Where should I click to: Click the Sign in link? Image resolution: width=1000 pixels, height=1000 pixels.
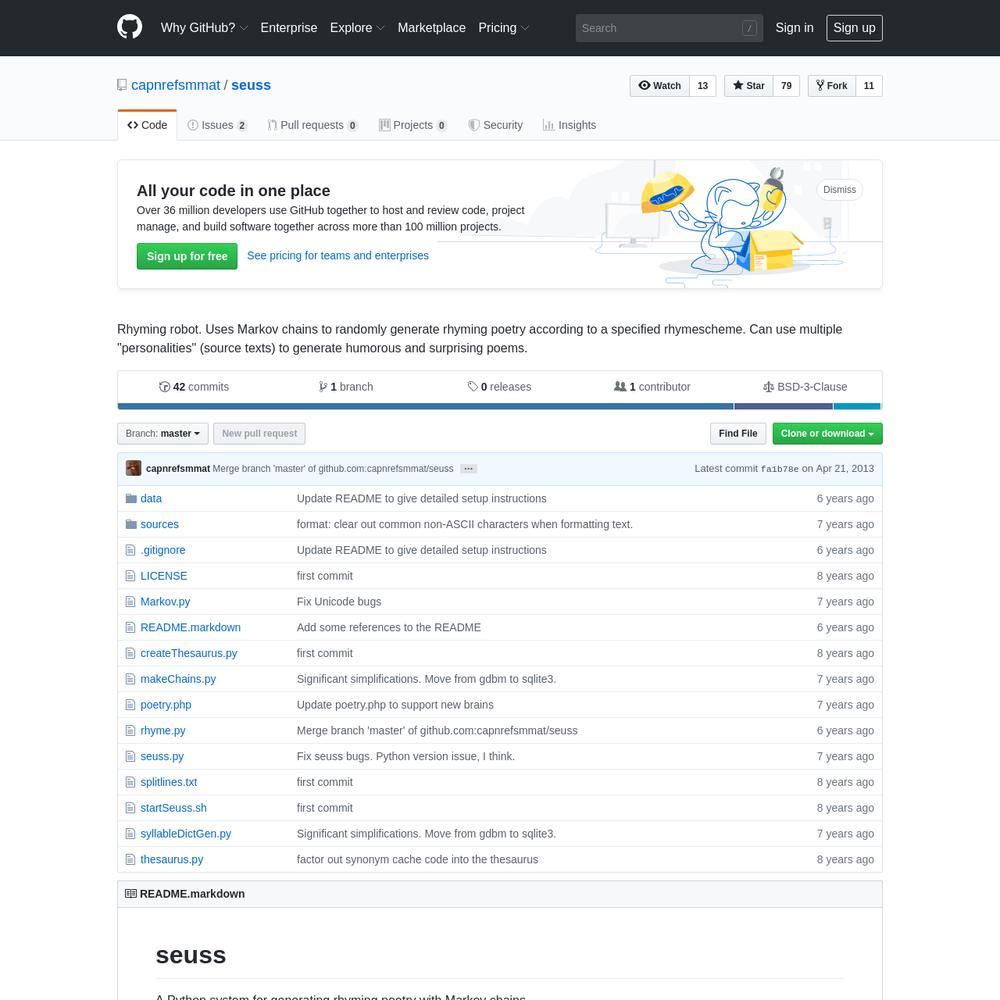795,27
